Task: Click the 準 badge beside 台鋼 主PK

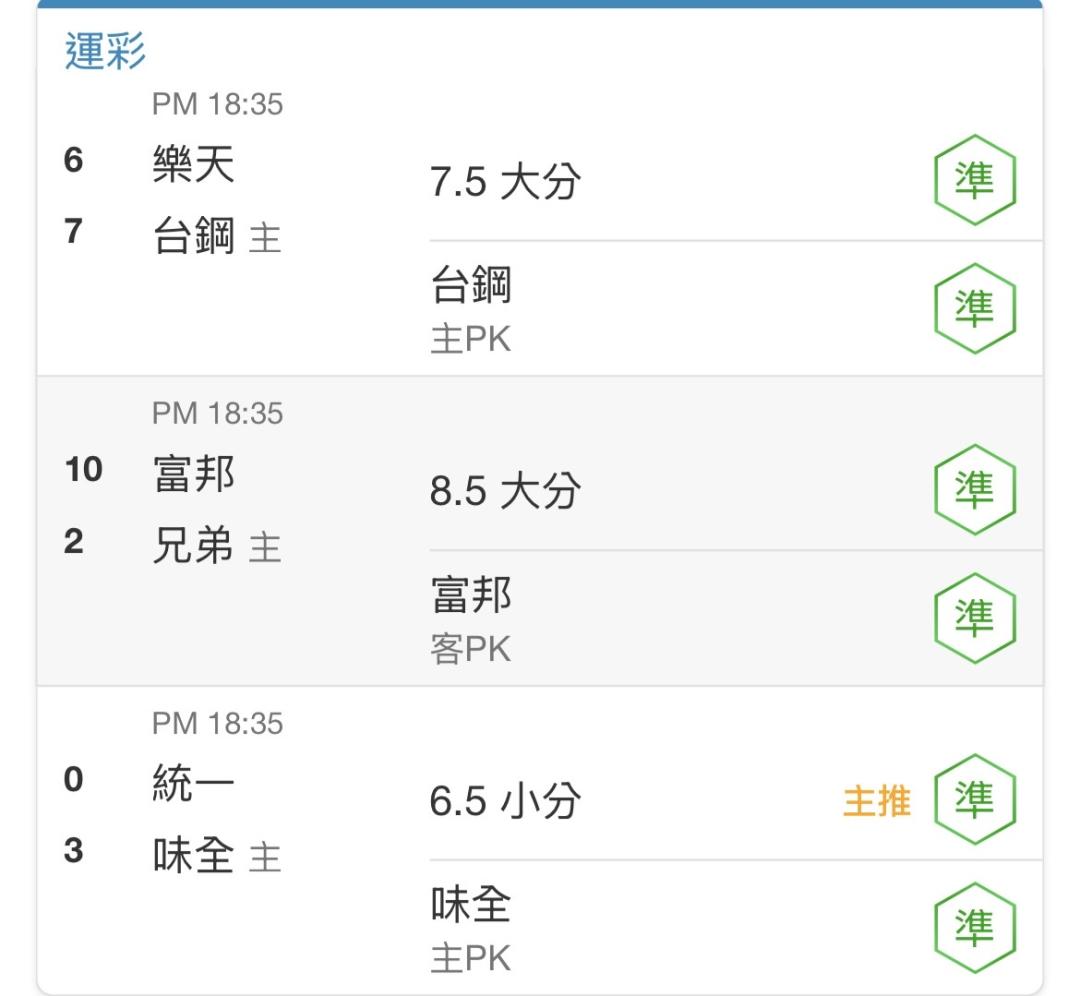Action: 975,309
